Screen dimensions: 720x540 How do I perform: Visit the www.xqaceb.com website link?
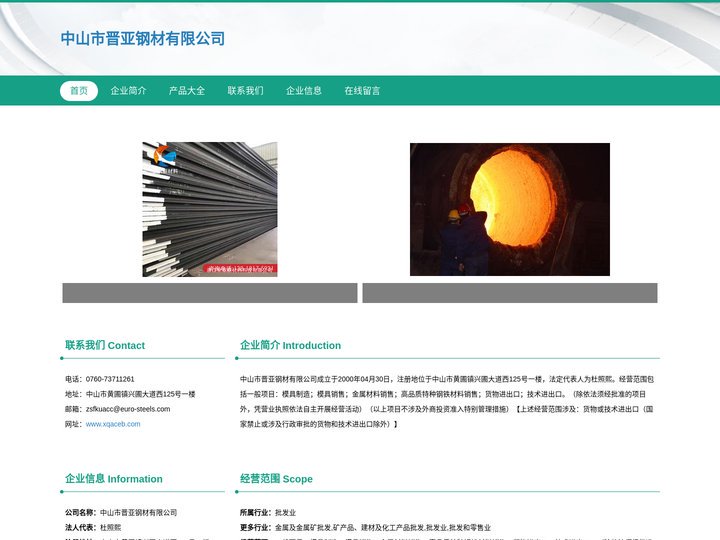click(x=113, y=424)
